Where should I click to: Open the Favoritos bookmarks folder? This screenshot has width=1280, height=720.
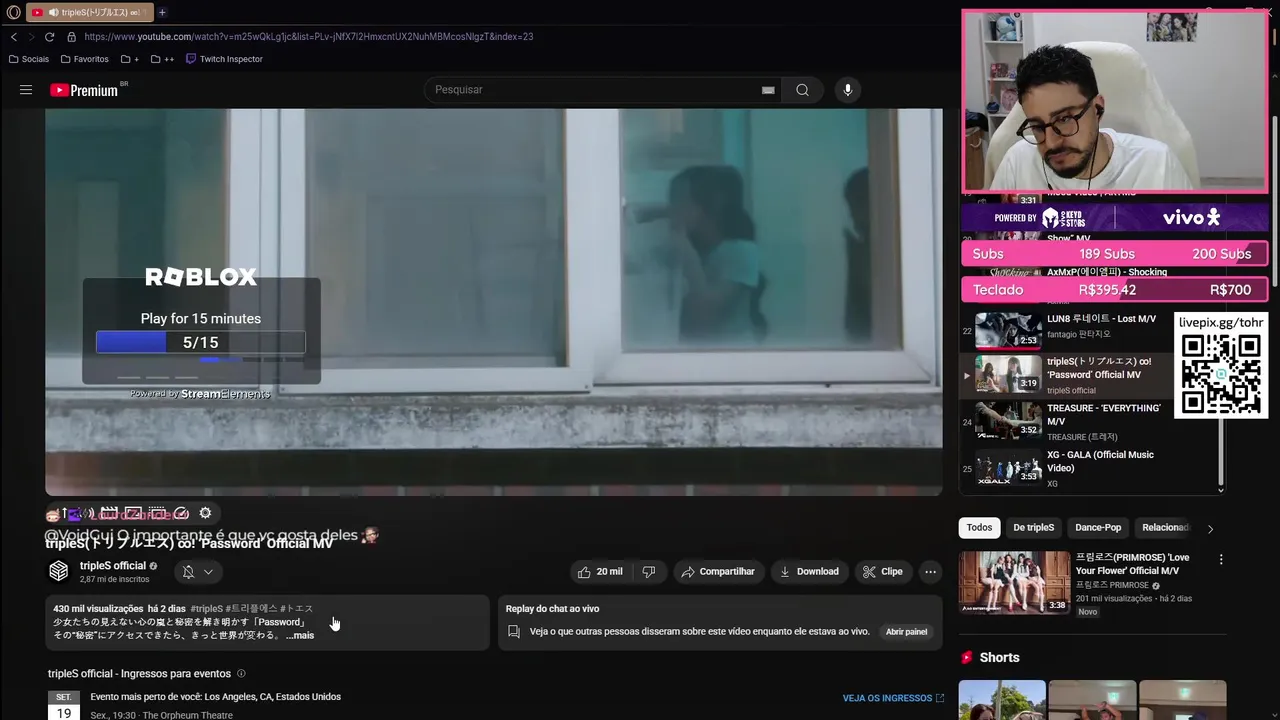point(84,59)
